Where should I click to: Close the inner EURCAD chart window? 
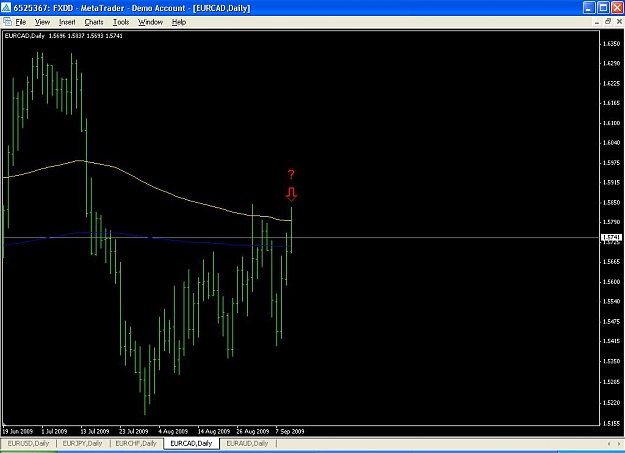click(x=619, y=22)
